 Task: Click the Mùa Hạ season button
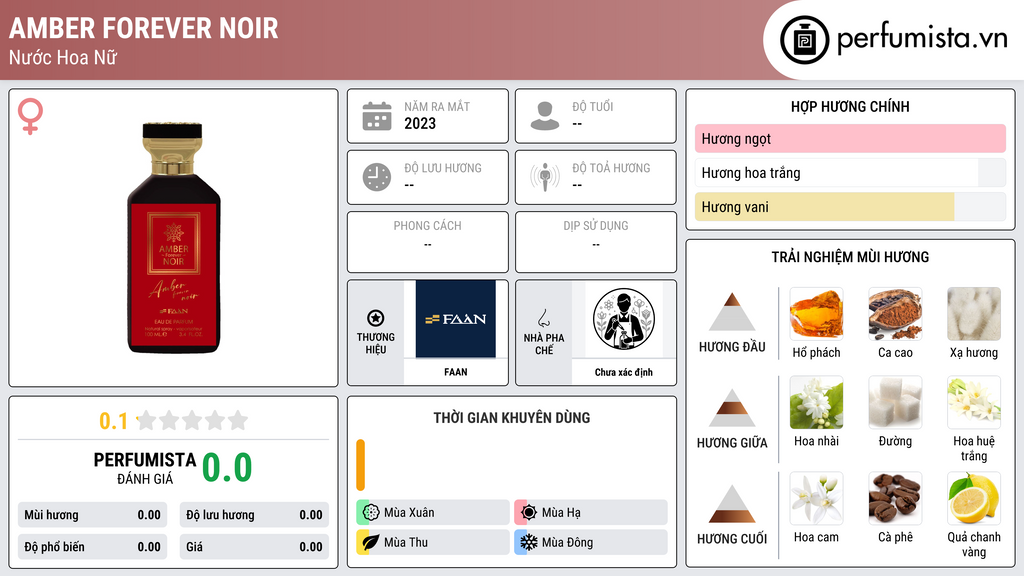[591, 512]
